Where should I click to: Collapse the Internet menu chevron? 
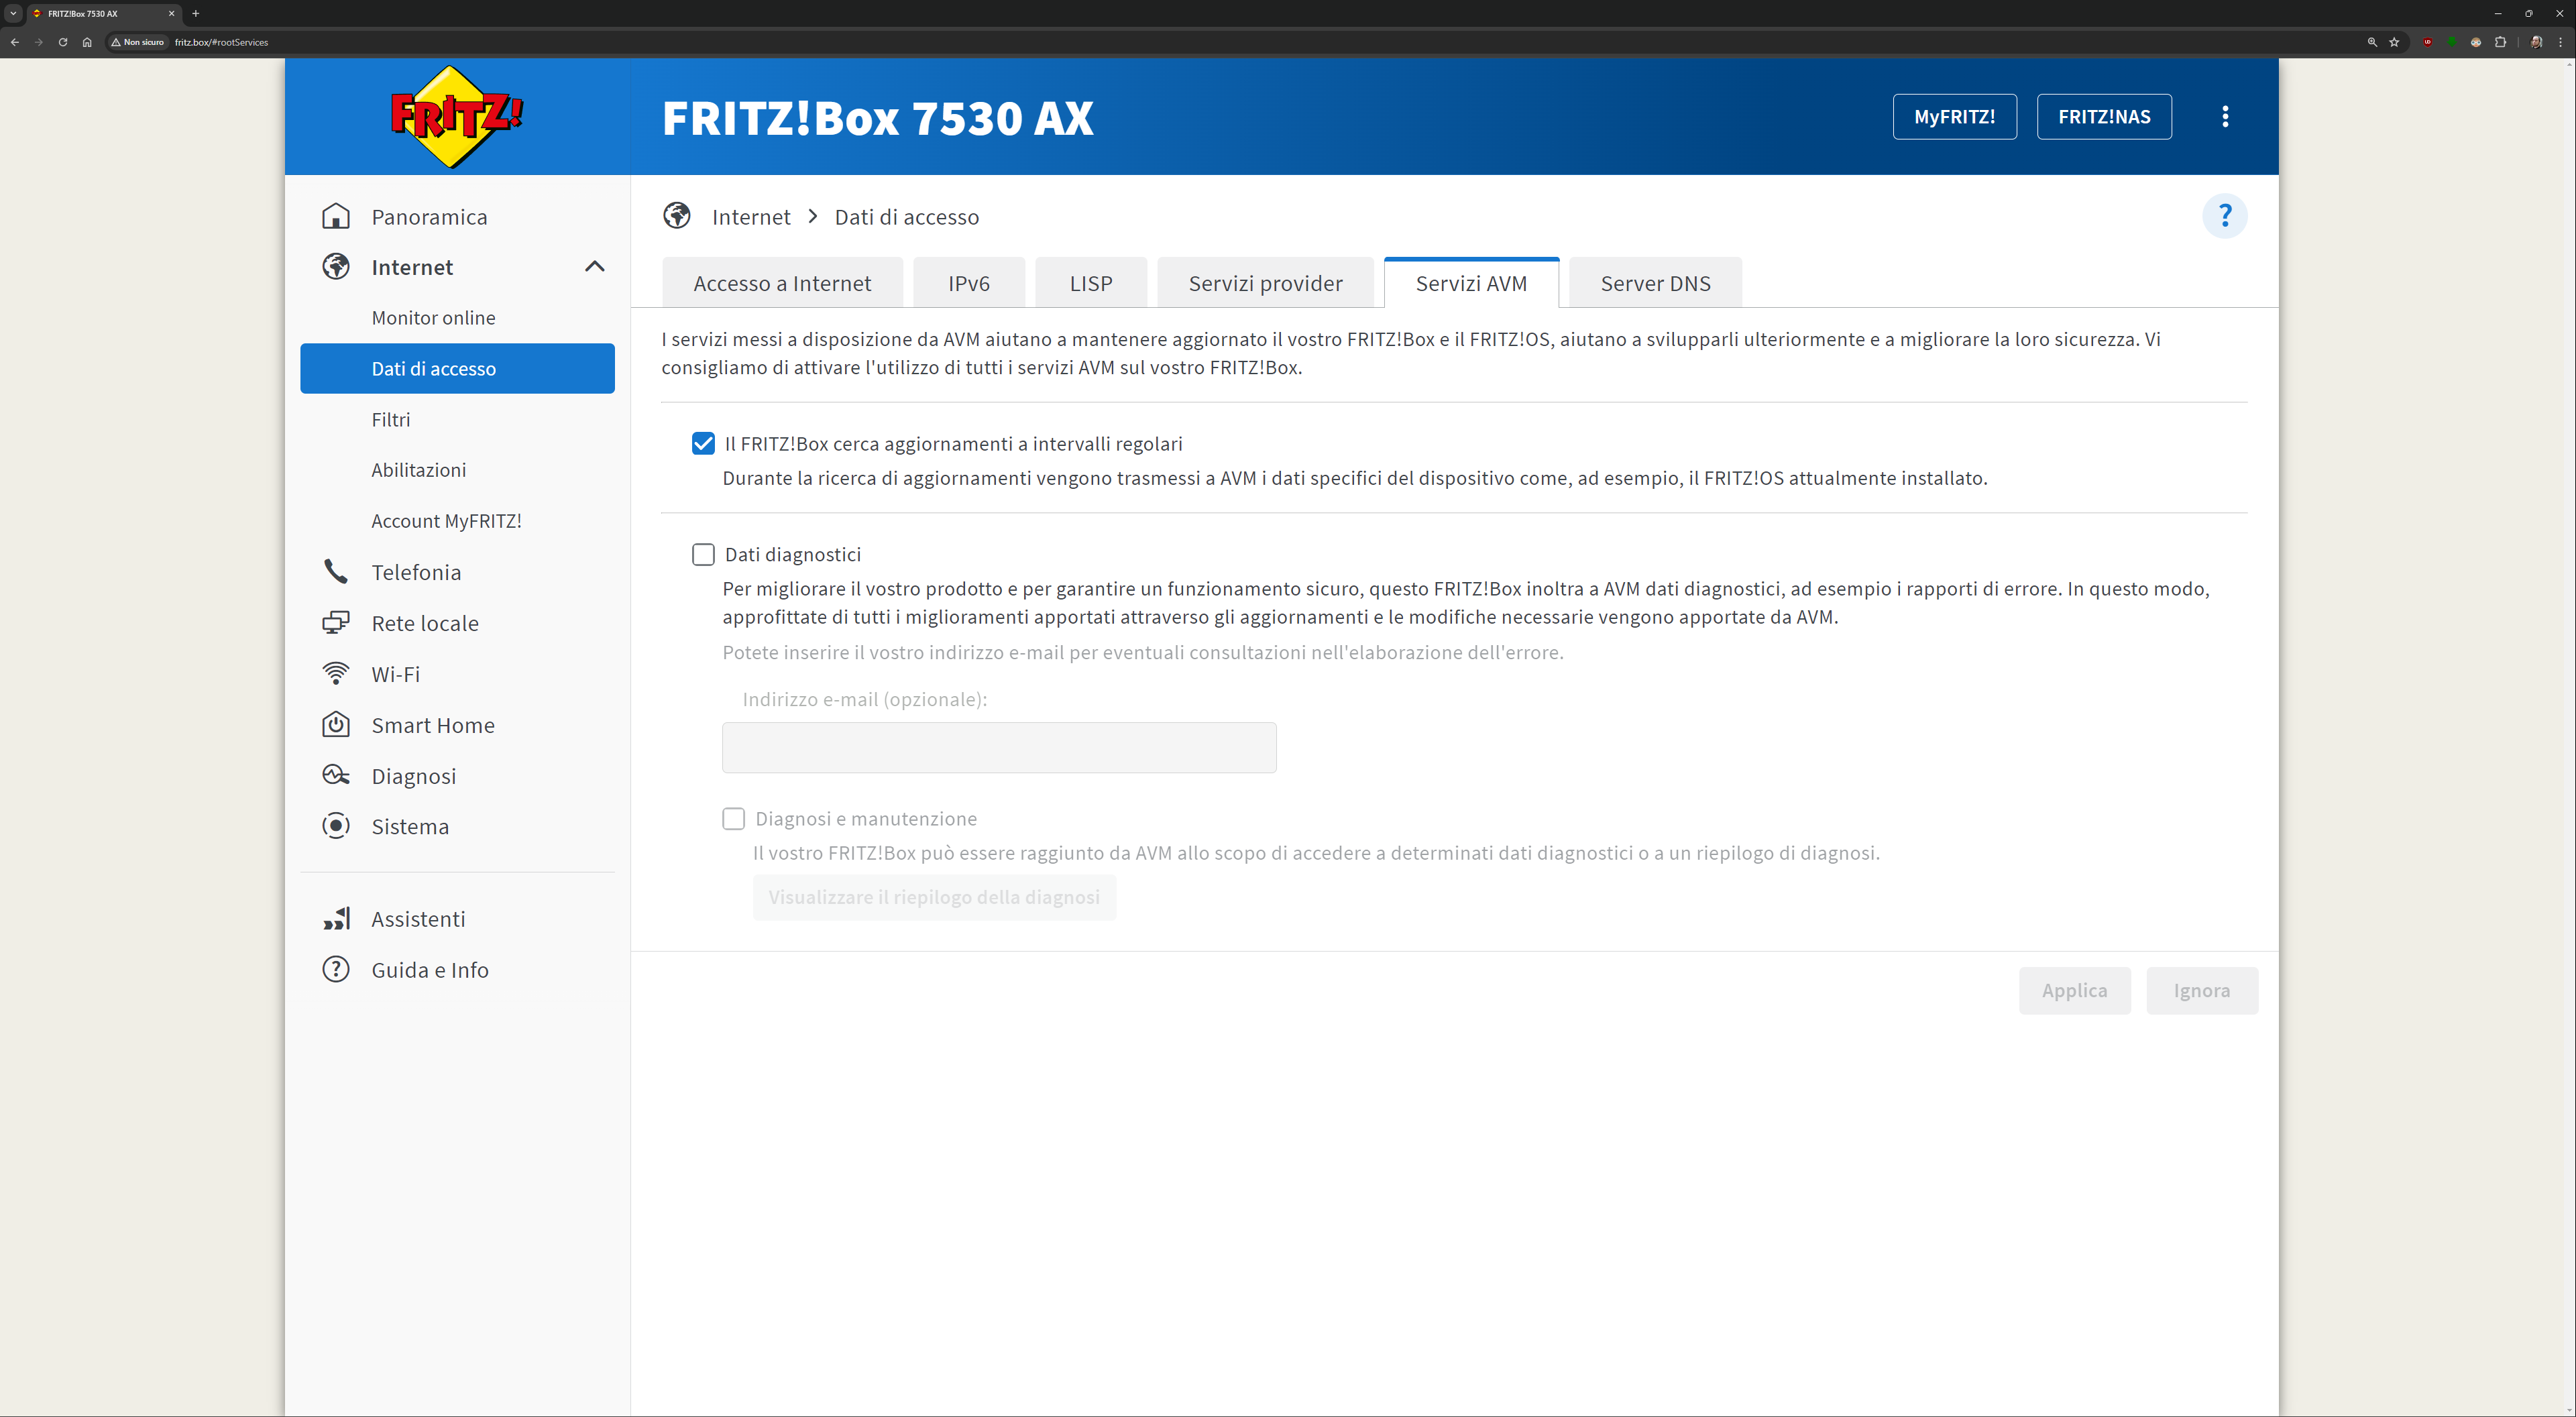tap(595, 267)
